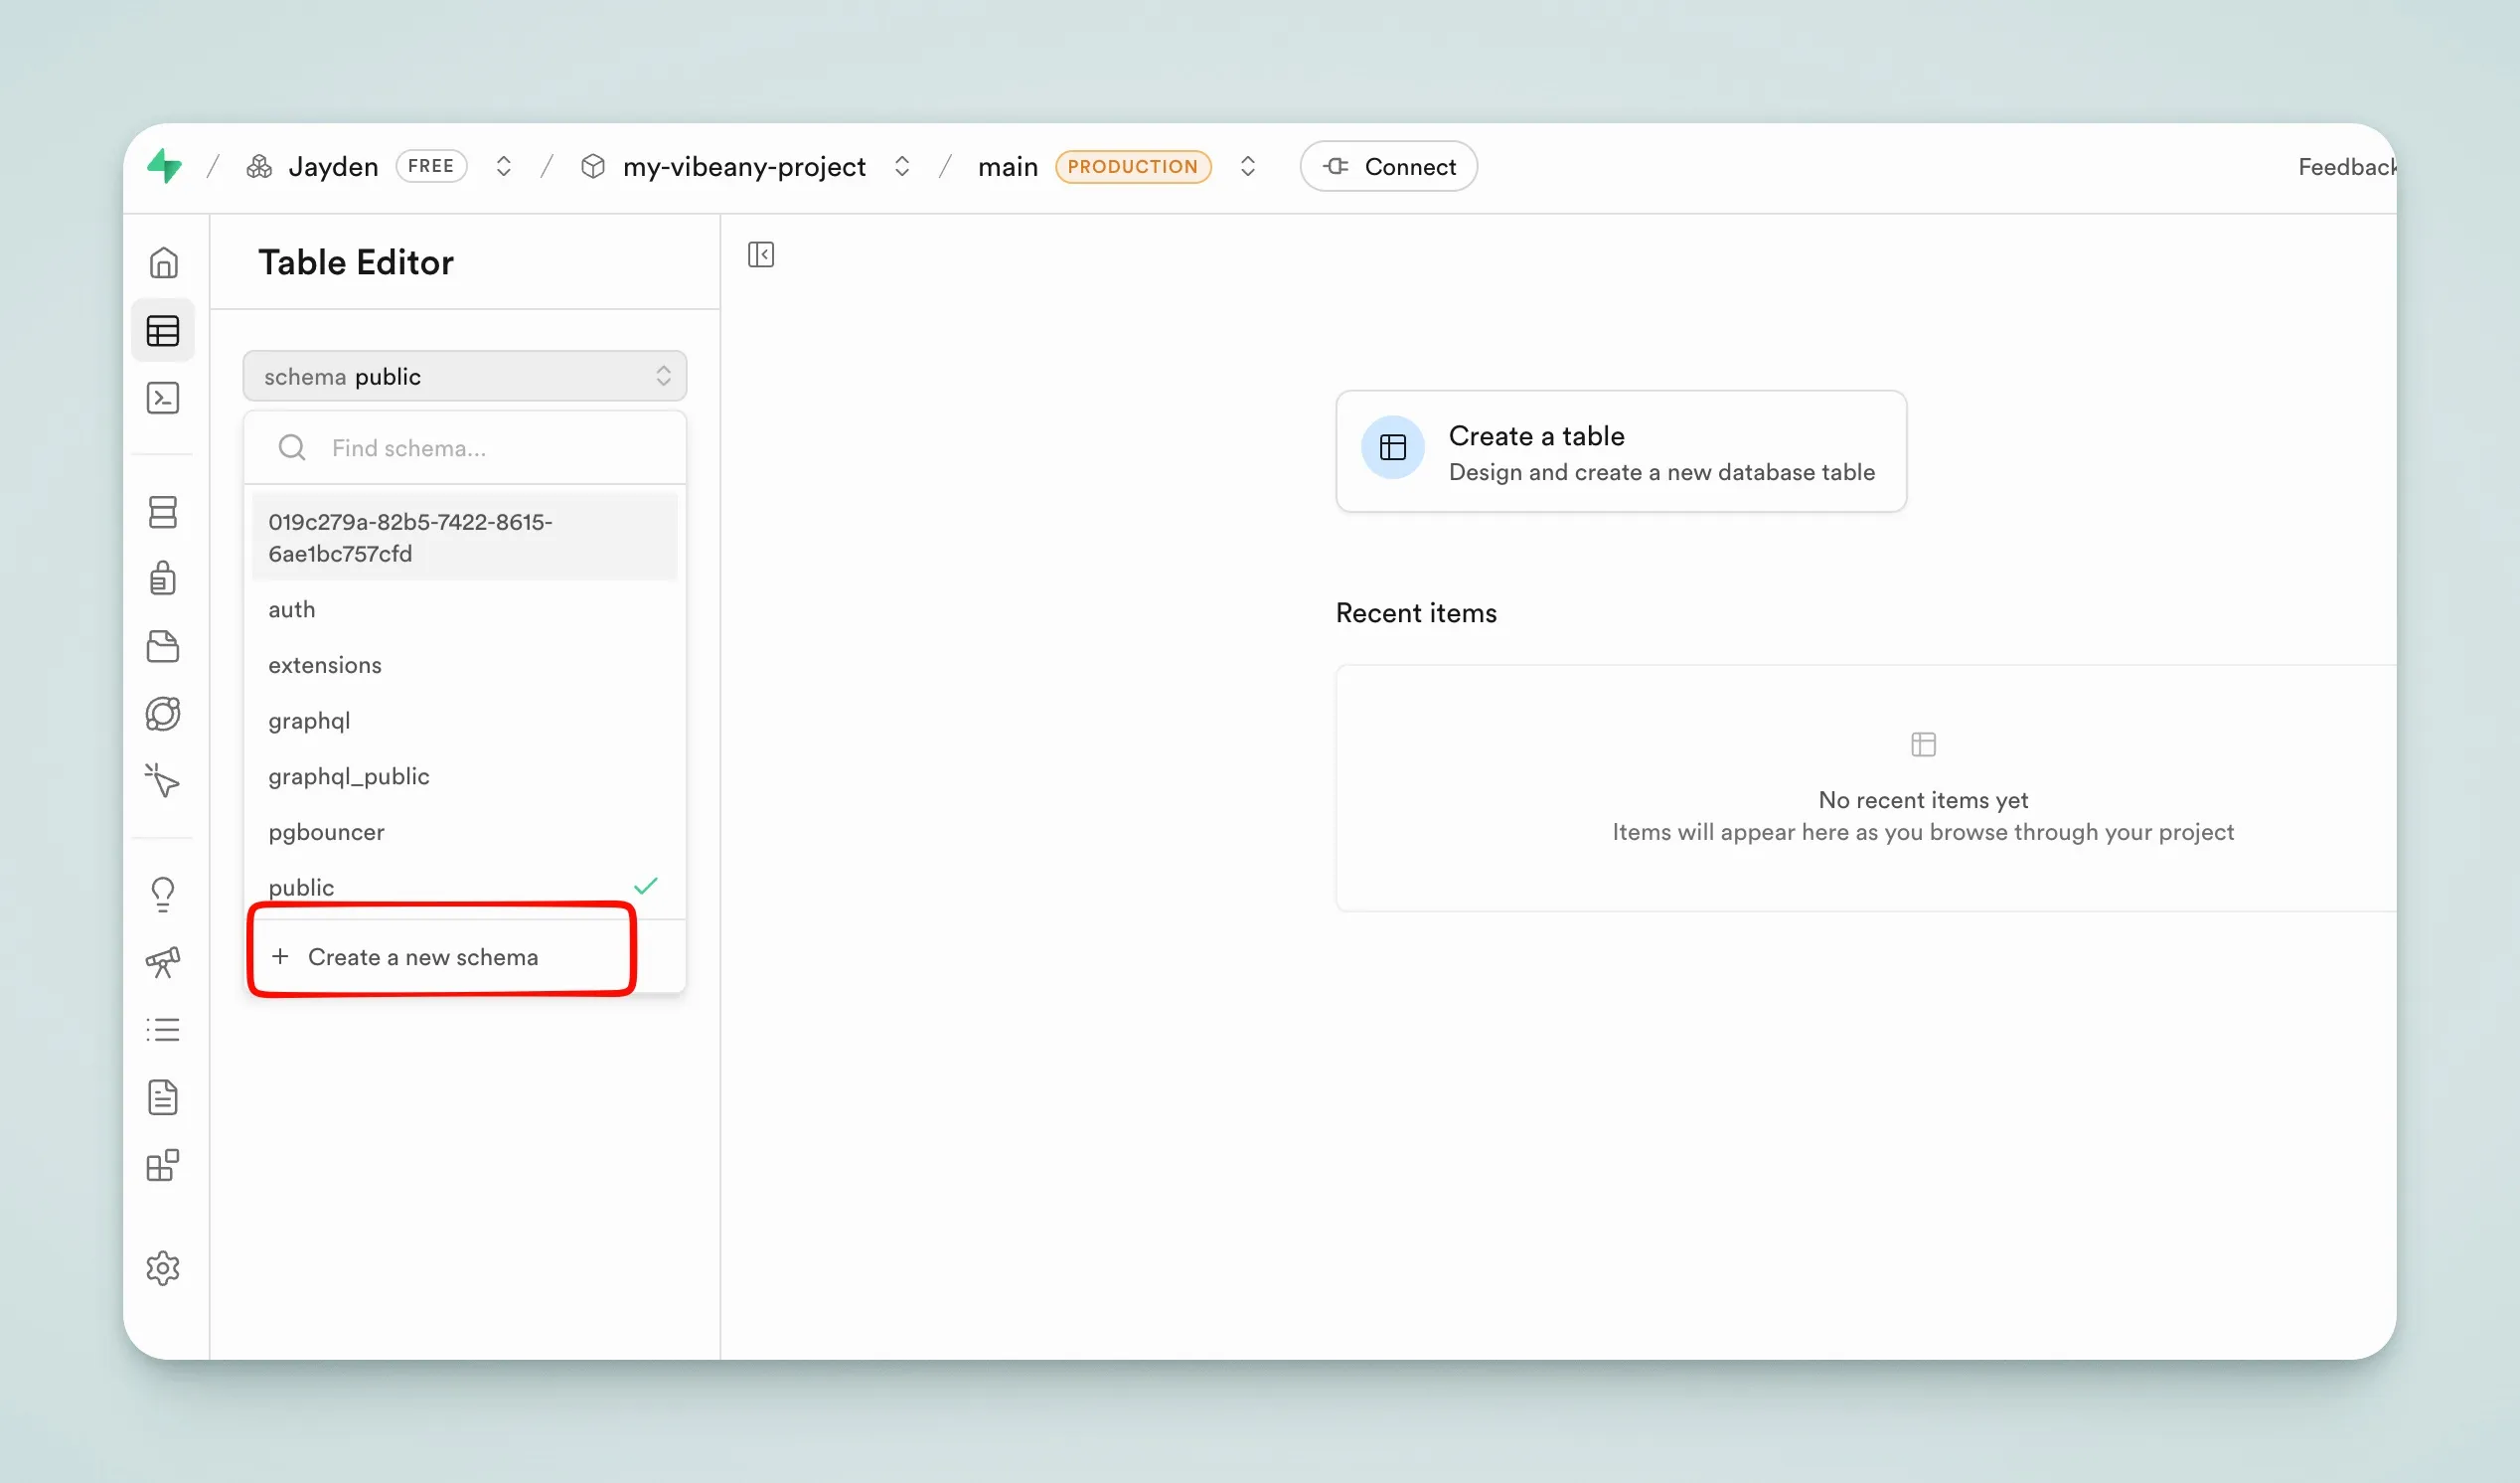Click Create a new schema

422,957
